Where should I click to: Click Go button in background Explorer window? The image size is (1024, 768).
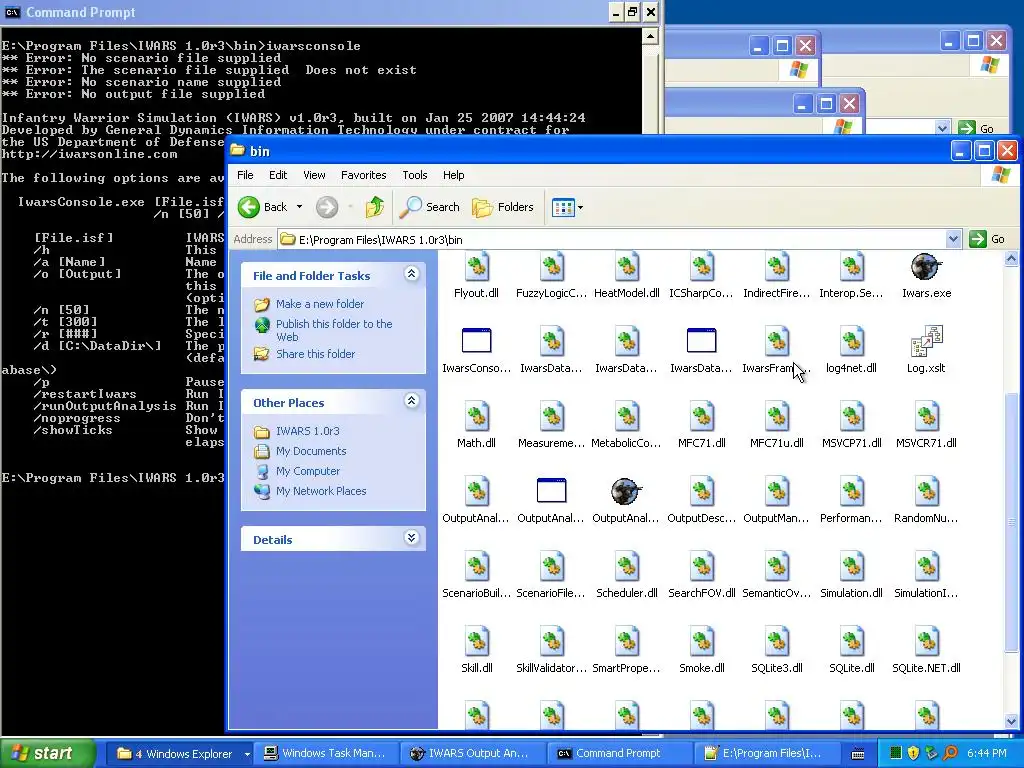pos(978,128)
